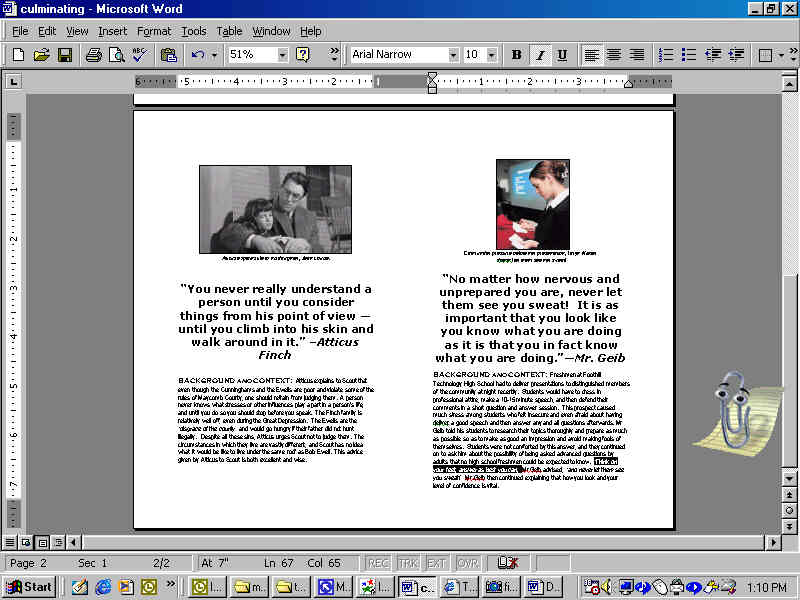
Task: Click the Open folder icon
Action: click(x=41, y=55)
